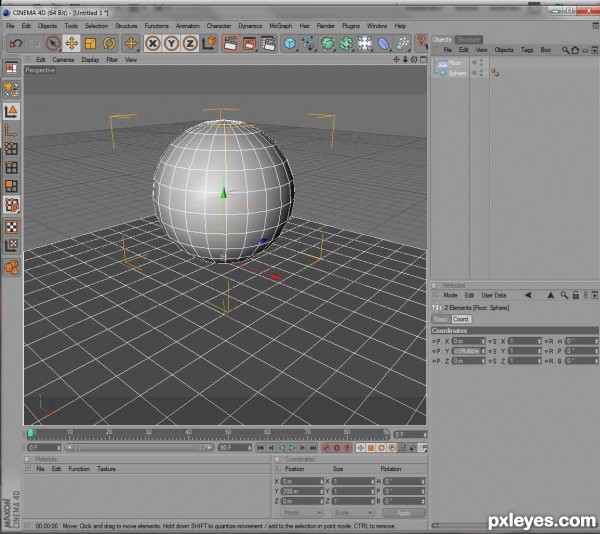Switch to Model mode in sidebar
The image size is (600, 534).
point(11,112)
